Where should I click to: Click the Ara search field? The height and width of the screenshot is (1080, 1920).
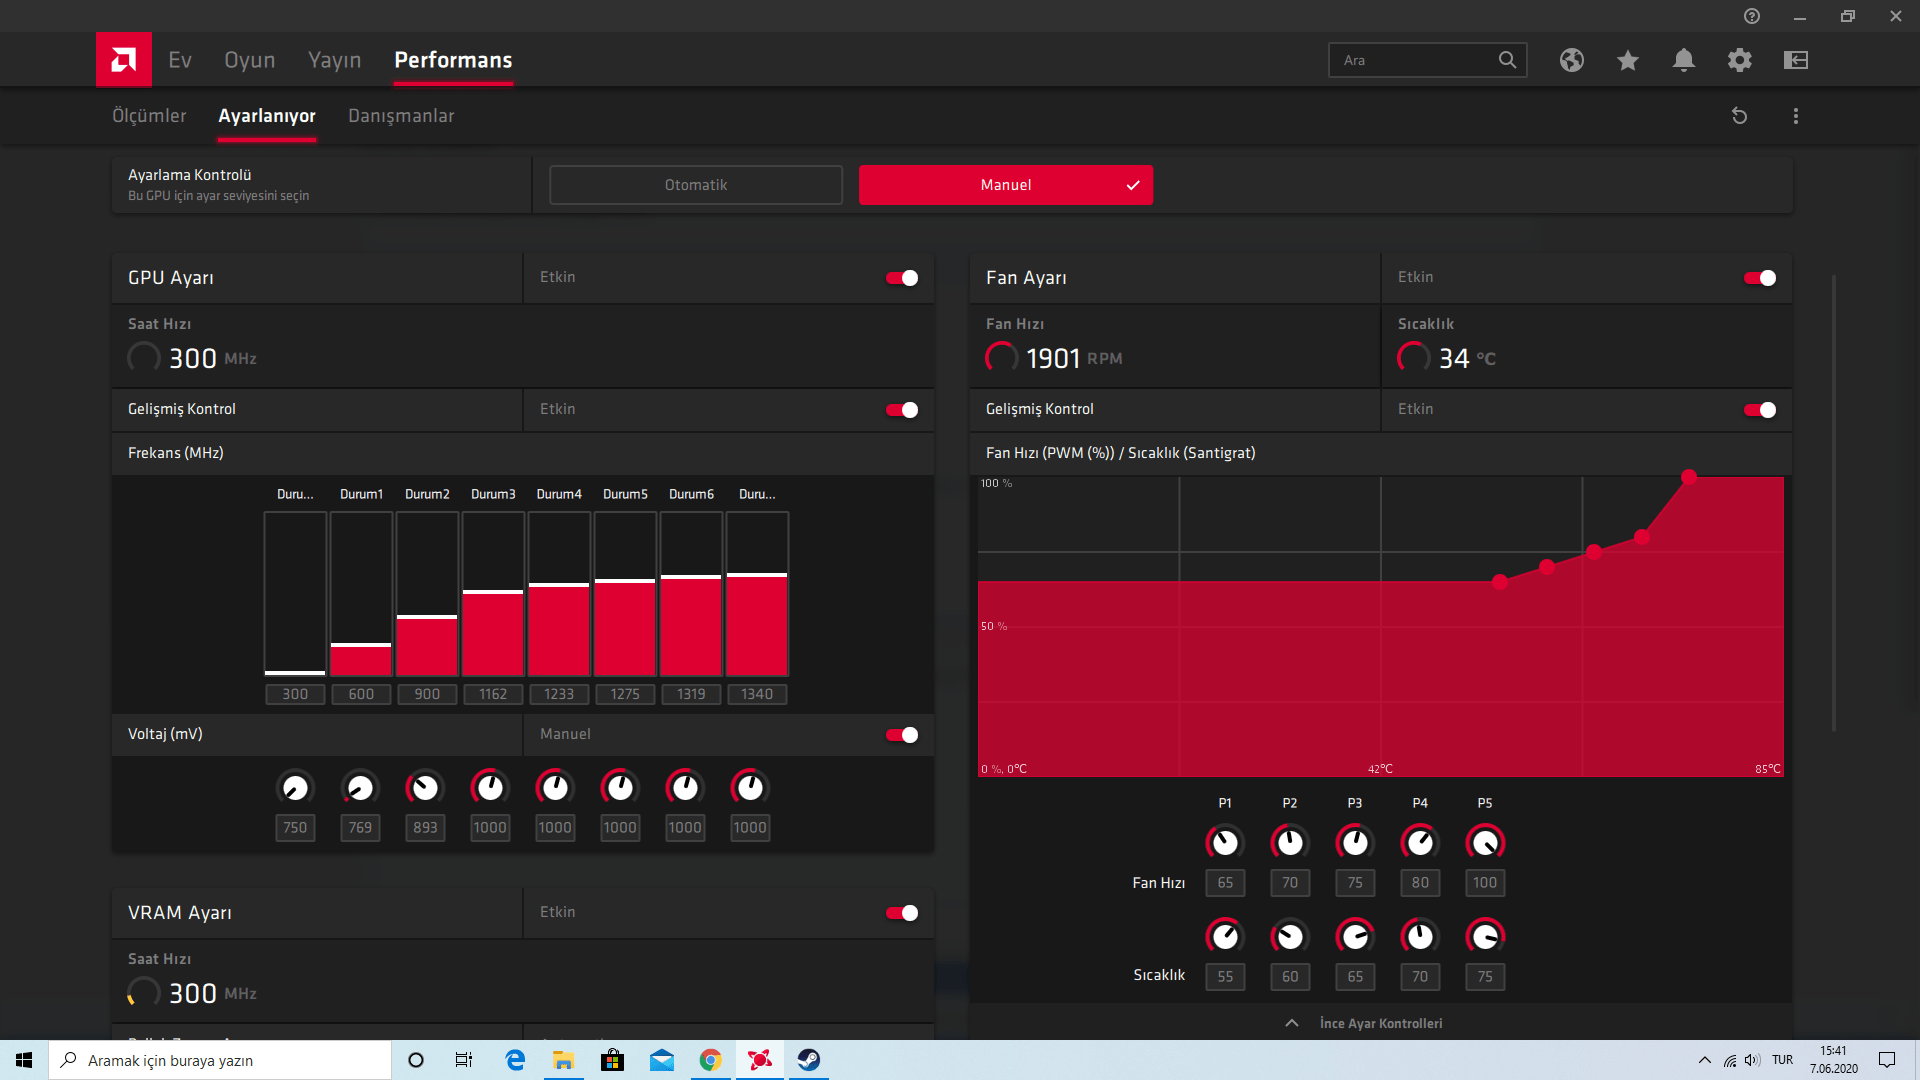(x=1410, y=60)
